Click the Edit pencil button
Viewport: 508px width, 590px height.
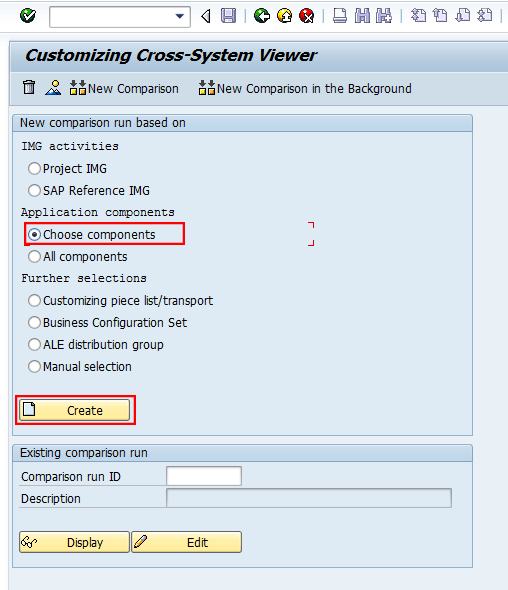[x=186, y=542]
